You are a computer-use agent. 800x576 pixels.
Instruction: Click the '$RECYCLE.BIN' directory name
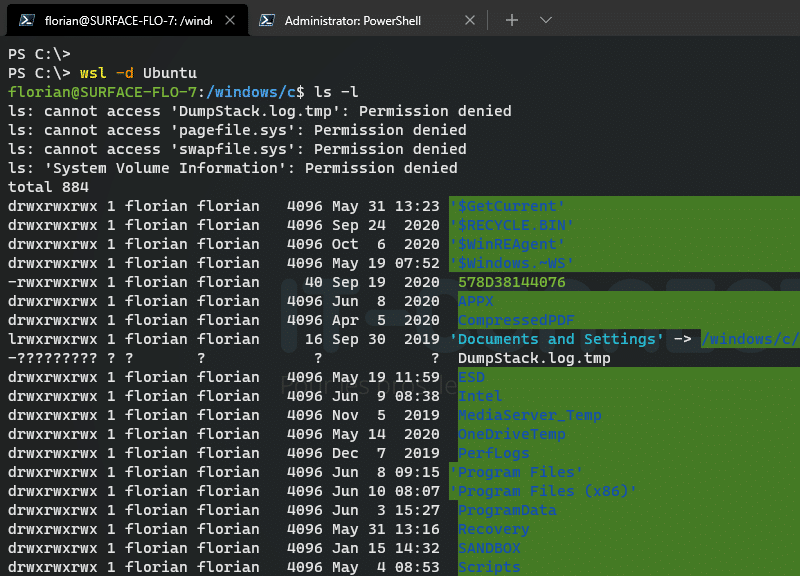[x=511, y=225]
